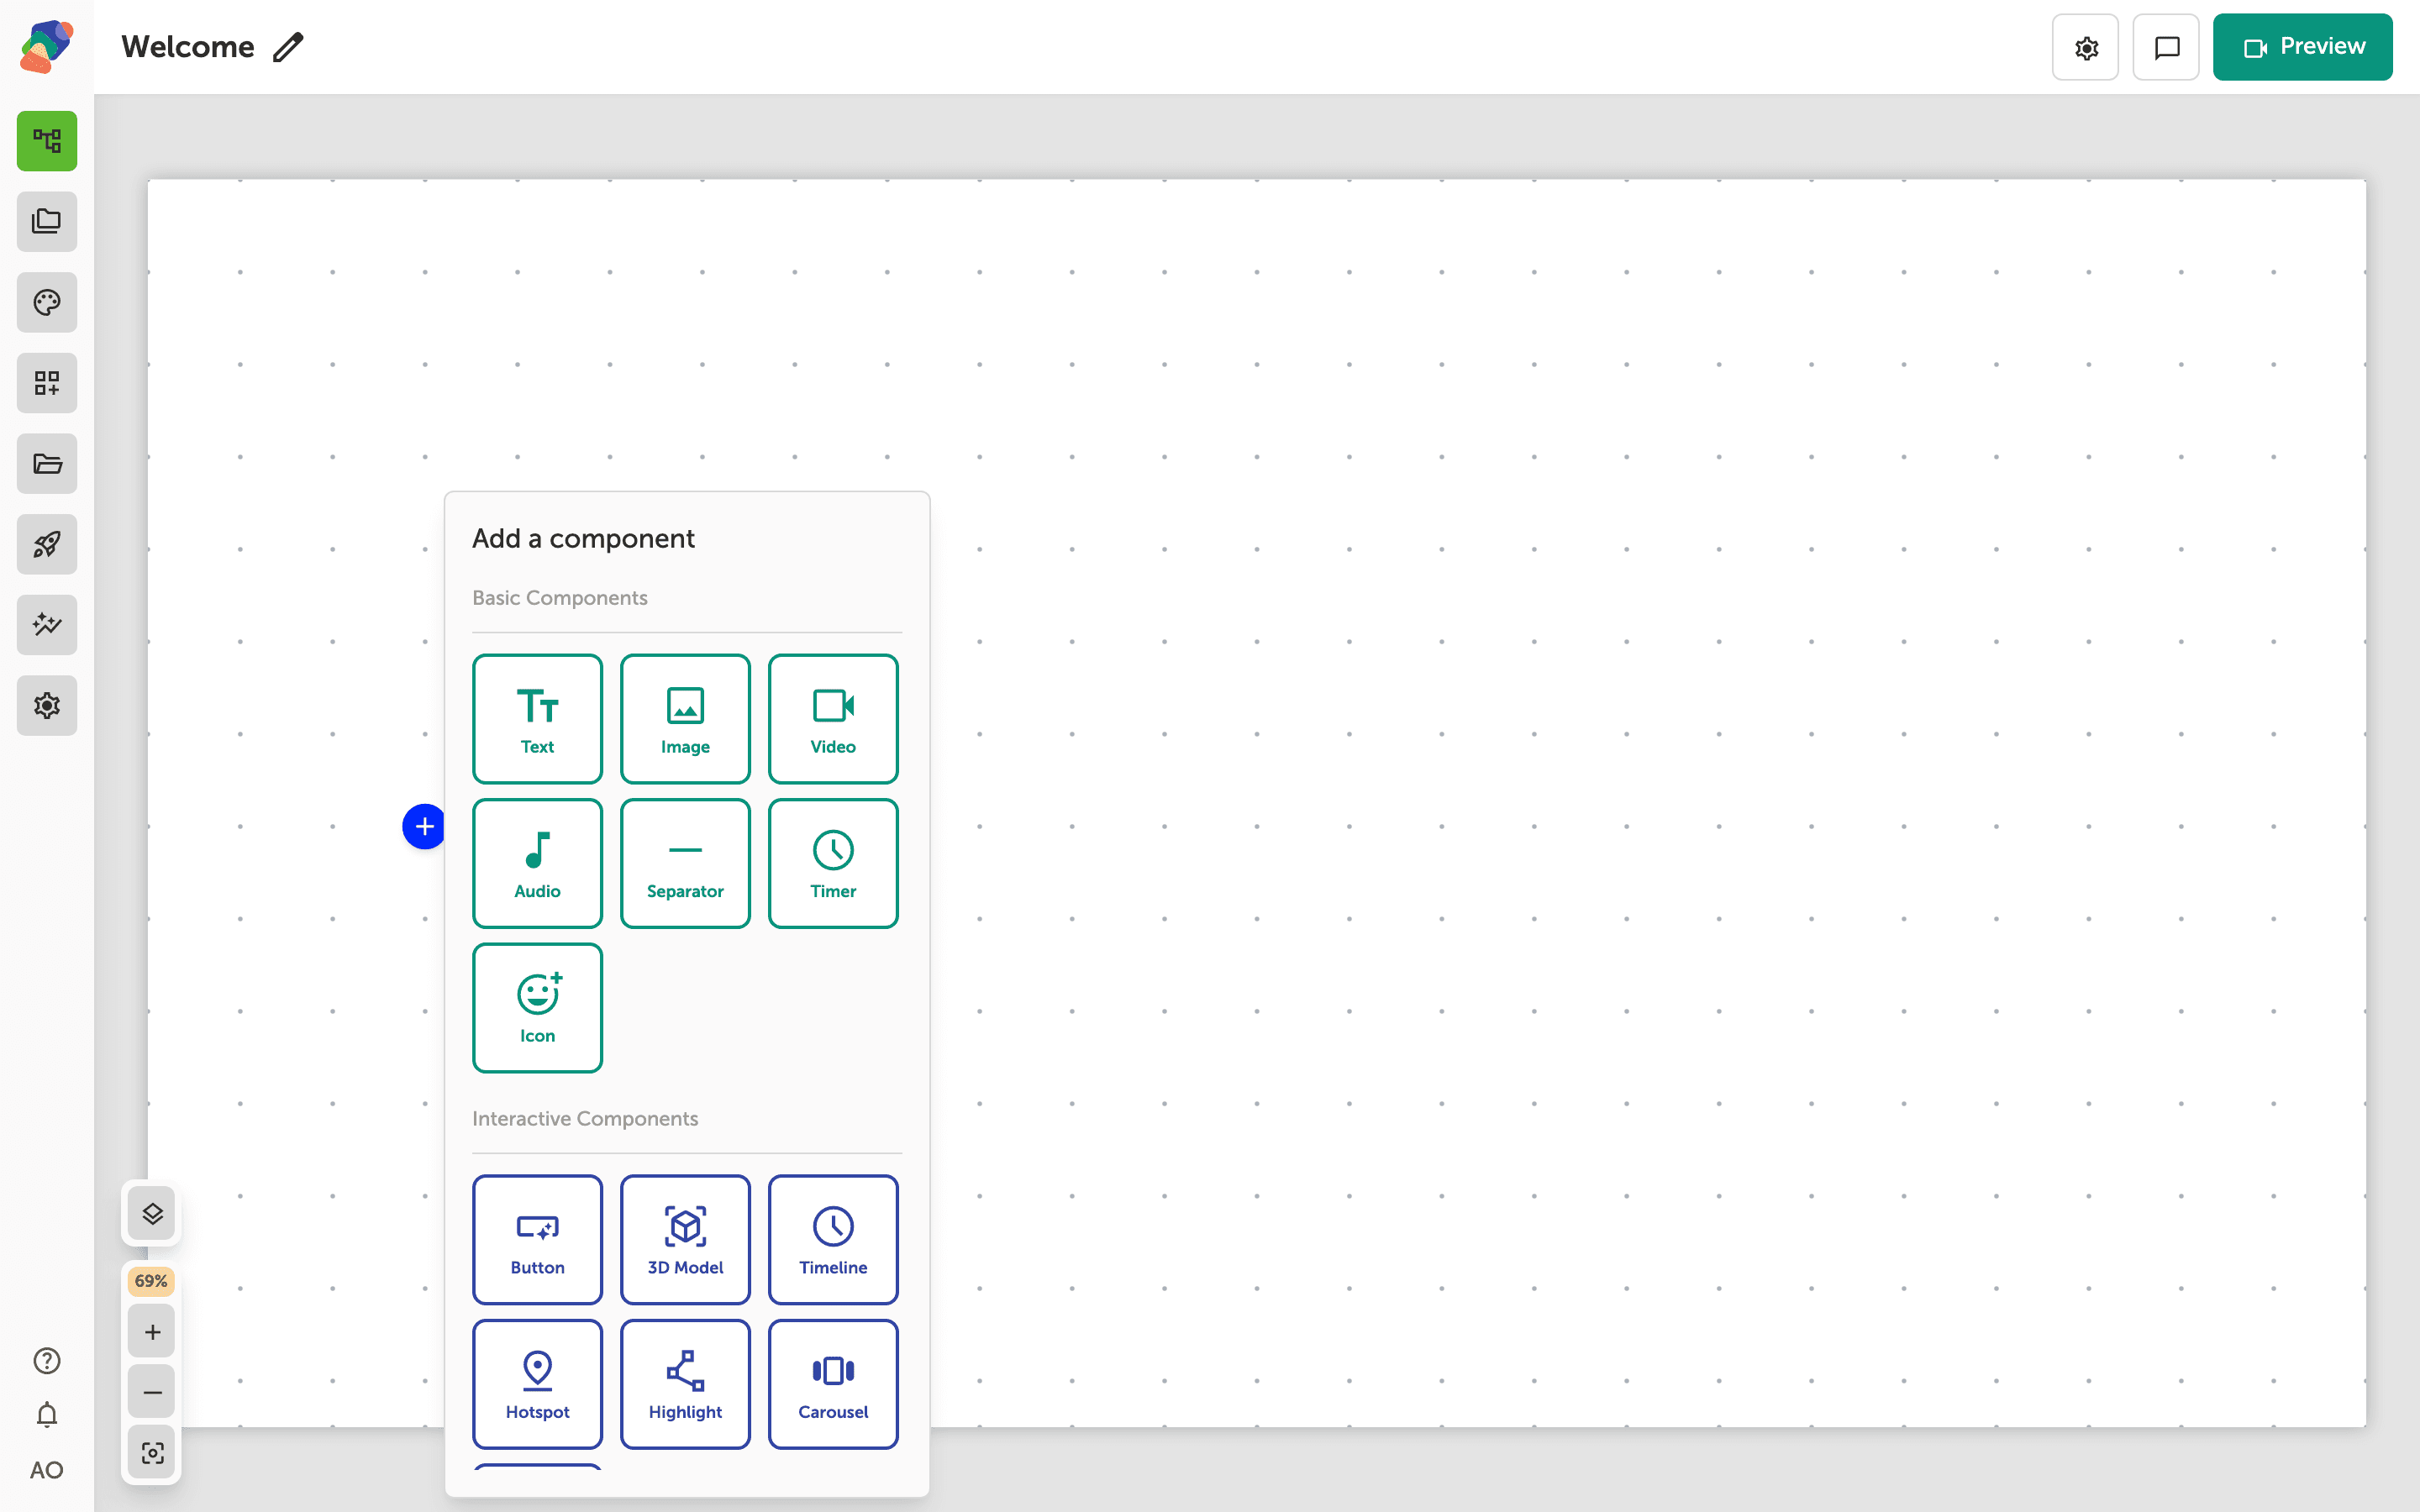Zoom out the canvas with minus button
This screenshot has width=2420, height=1512.
click(152, 1392)
